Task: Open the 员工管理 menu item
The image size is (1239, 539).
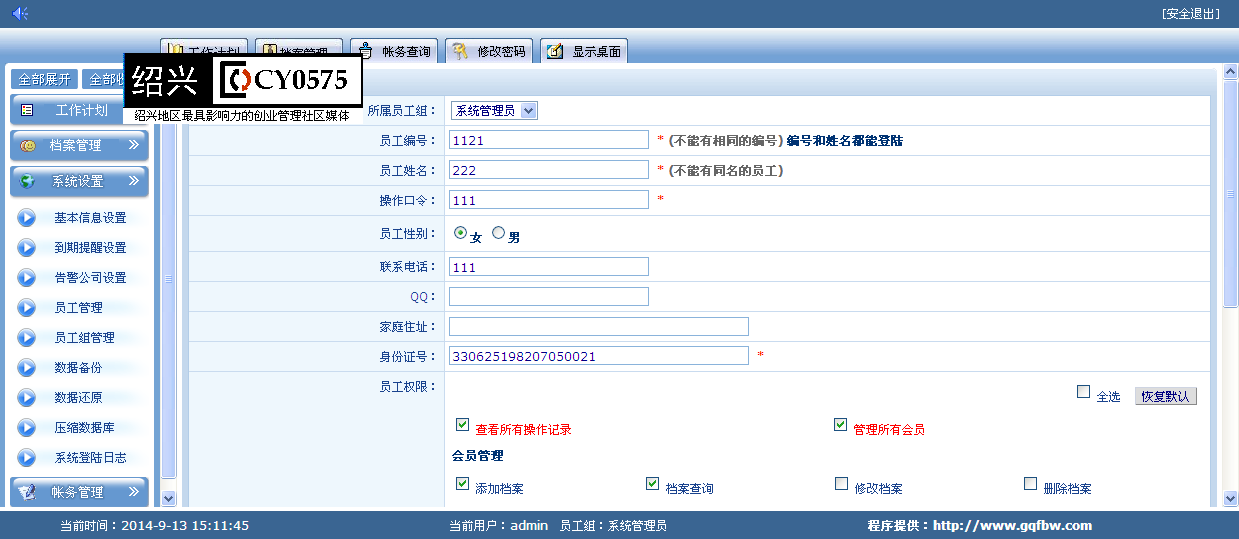Action: click(78, 308)
